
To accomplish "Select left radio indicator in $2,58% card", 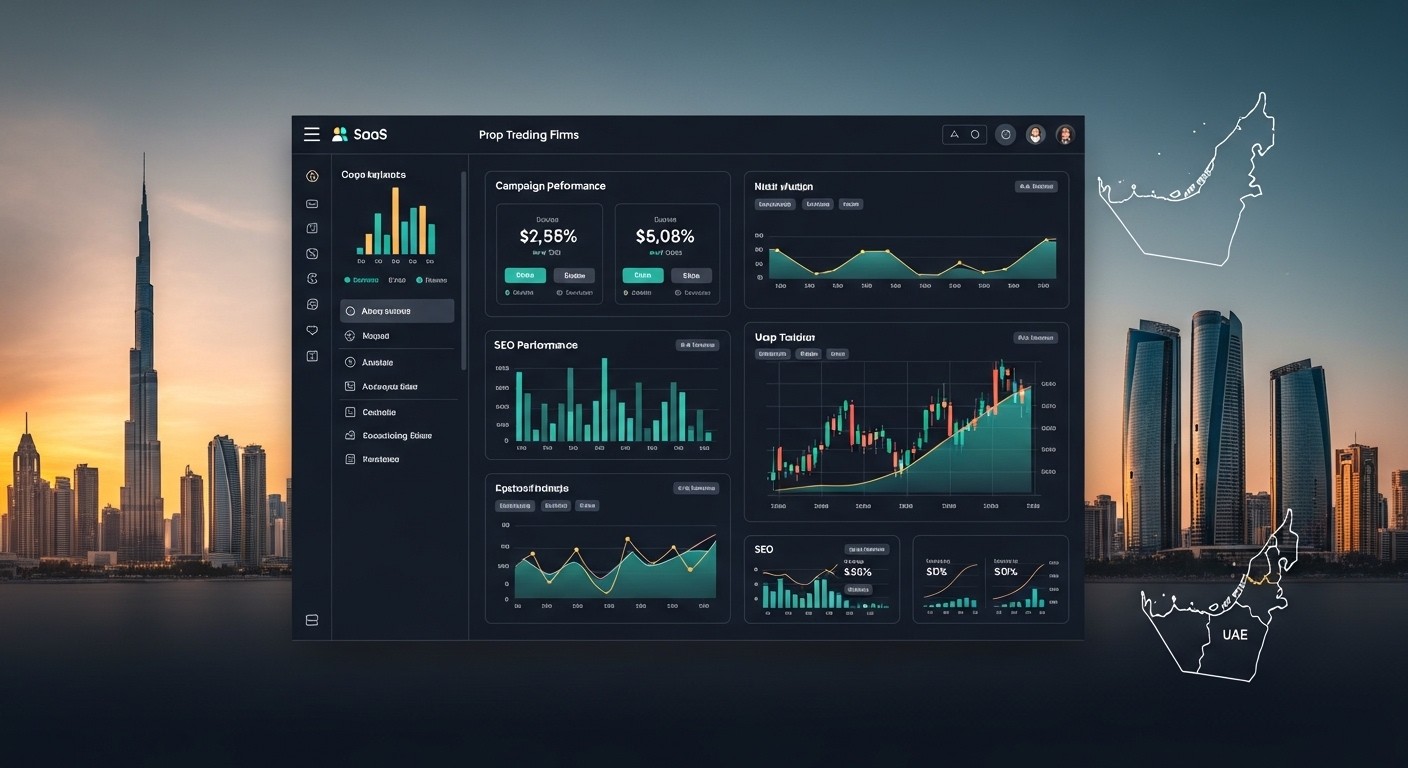I will 507,294.
